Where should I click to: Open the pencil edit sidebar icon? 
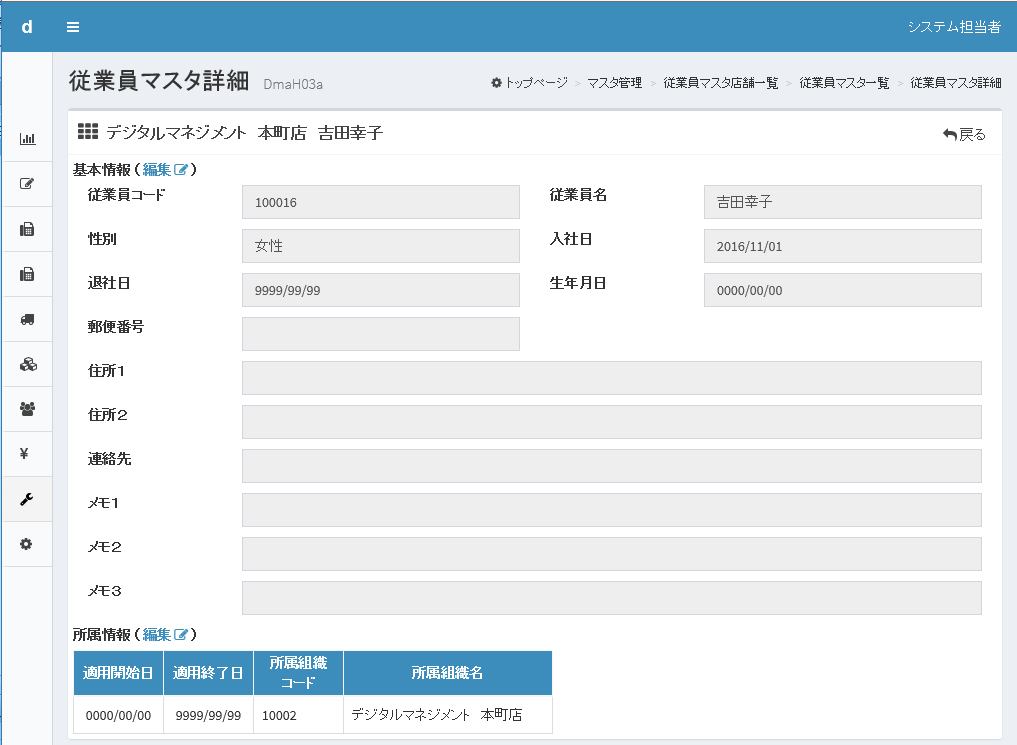pos(27,183)
